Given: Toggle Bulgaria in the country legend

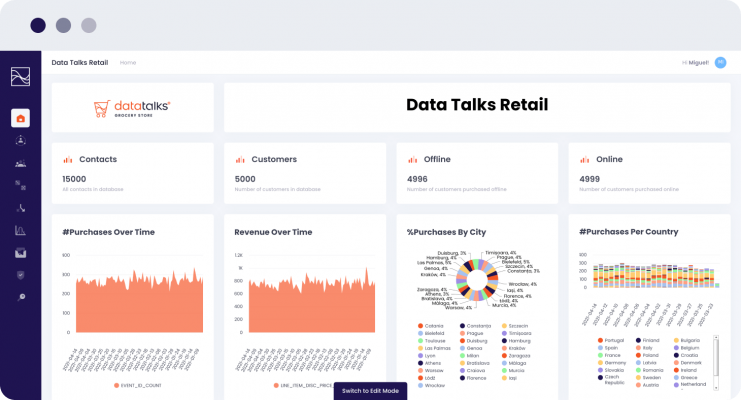Looking at the screenshot, I should coord(687,340).
